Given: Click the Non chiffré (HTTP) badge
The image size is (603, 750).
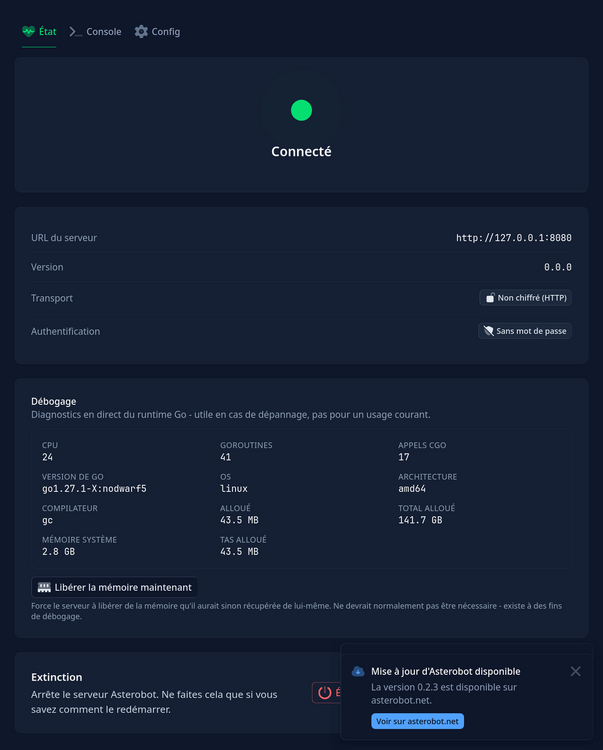Looking at the screenshot, I should 526,298.
